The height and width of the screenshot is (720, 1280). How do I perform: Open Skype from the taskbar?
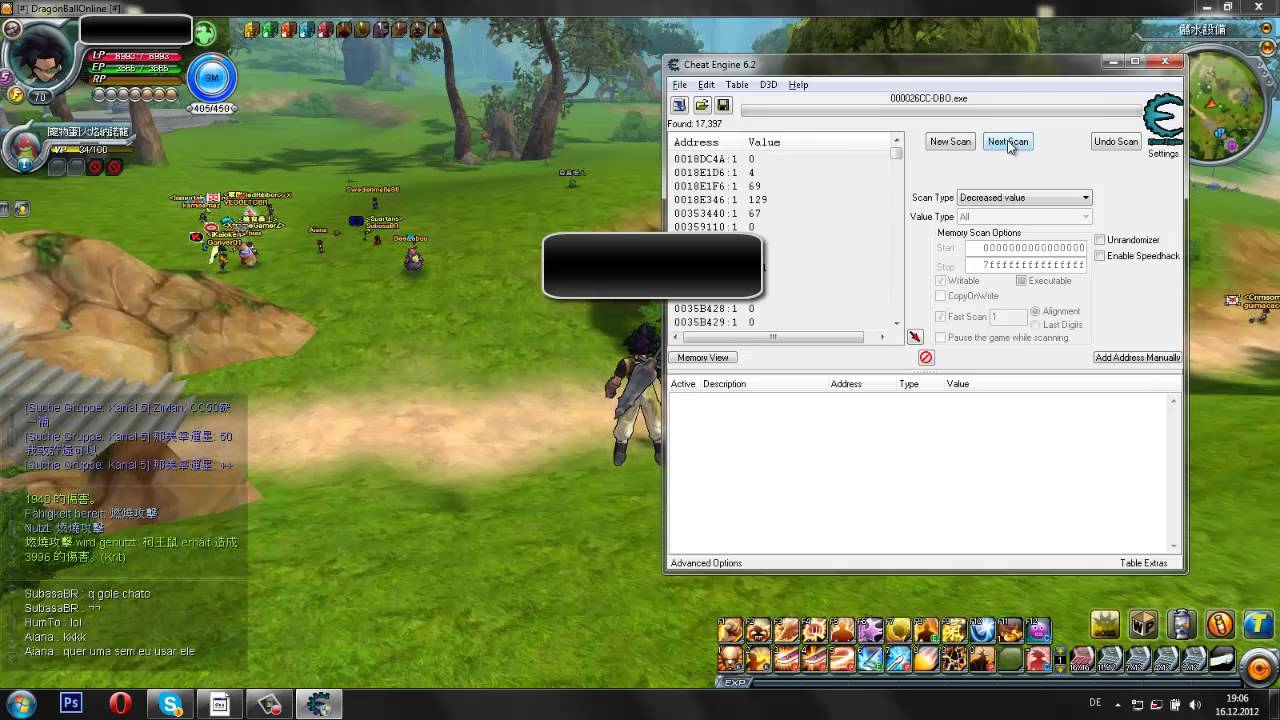170,704
